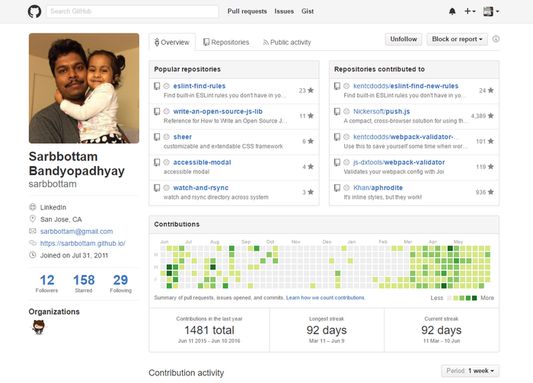Open the sarbbottam@gmail.com email link
533x383 pixels.
pos(76,231)
